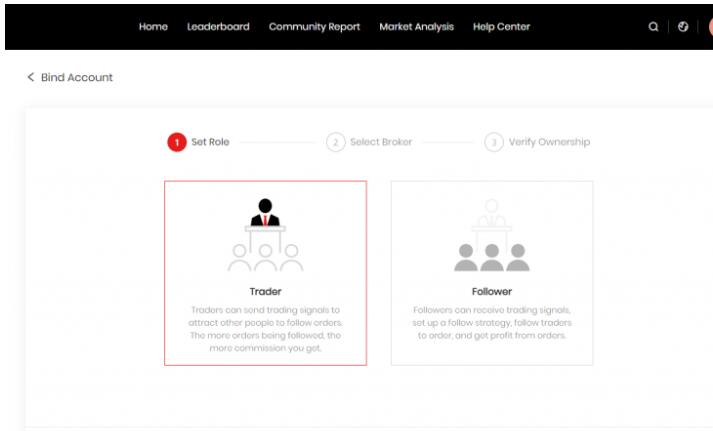Click the user avatar in header

click(709, 27)
